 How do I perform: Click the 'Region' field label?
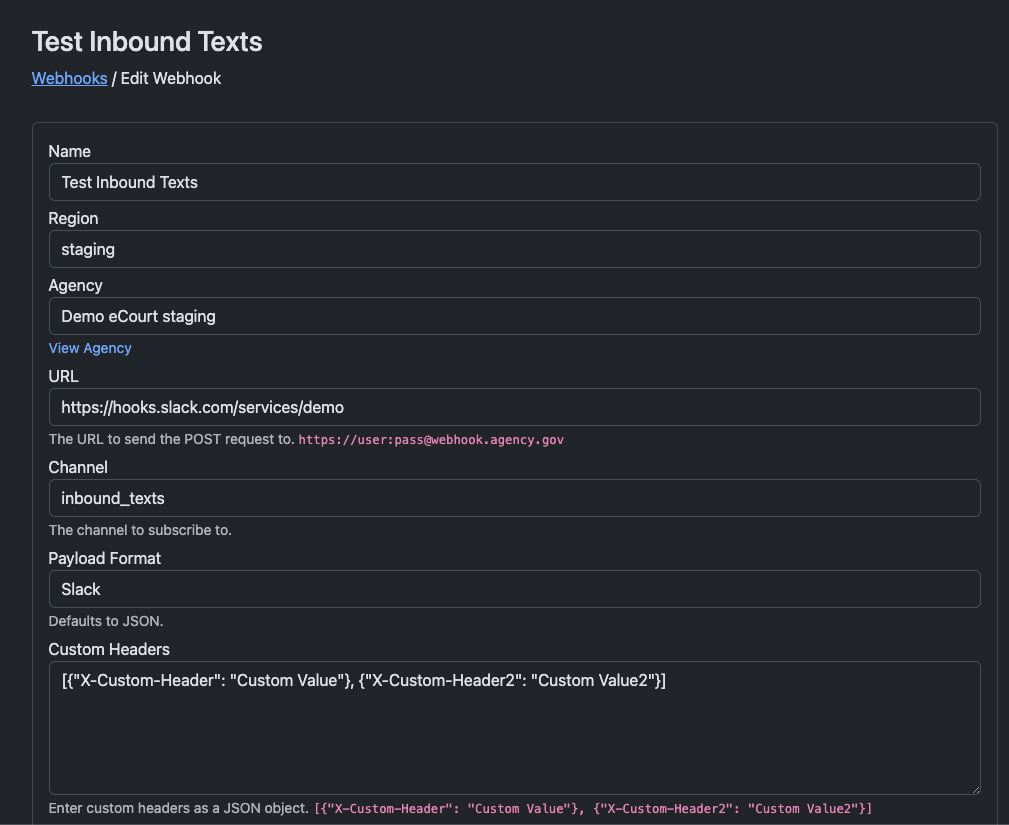(x=73, y=219)
